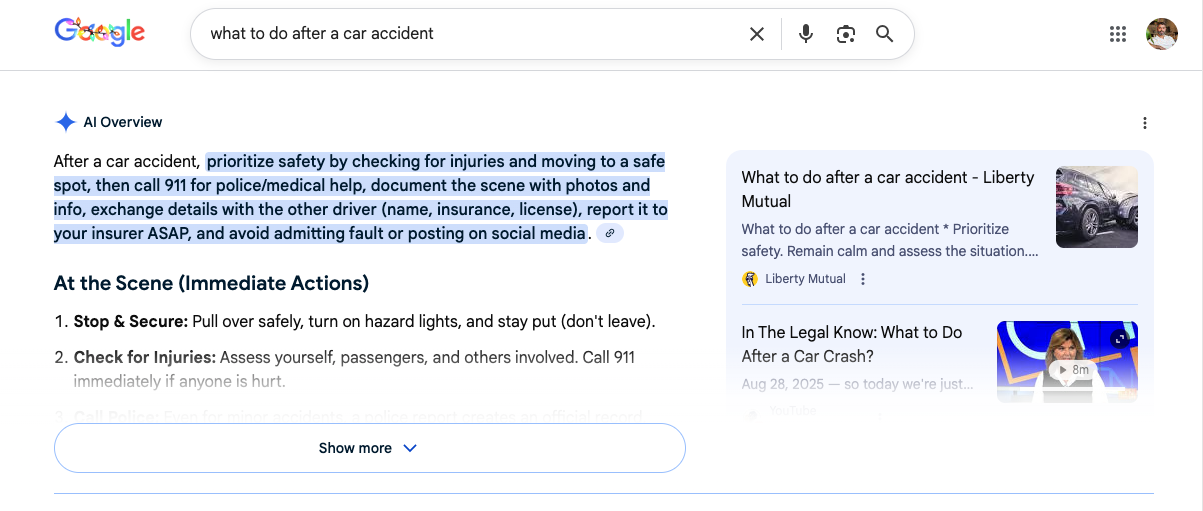Click the Liberty Mutual favicon
The image size is (1203, 511).
[x=750, y=279]
